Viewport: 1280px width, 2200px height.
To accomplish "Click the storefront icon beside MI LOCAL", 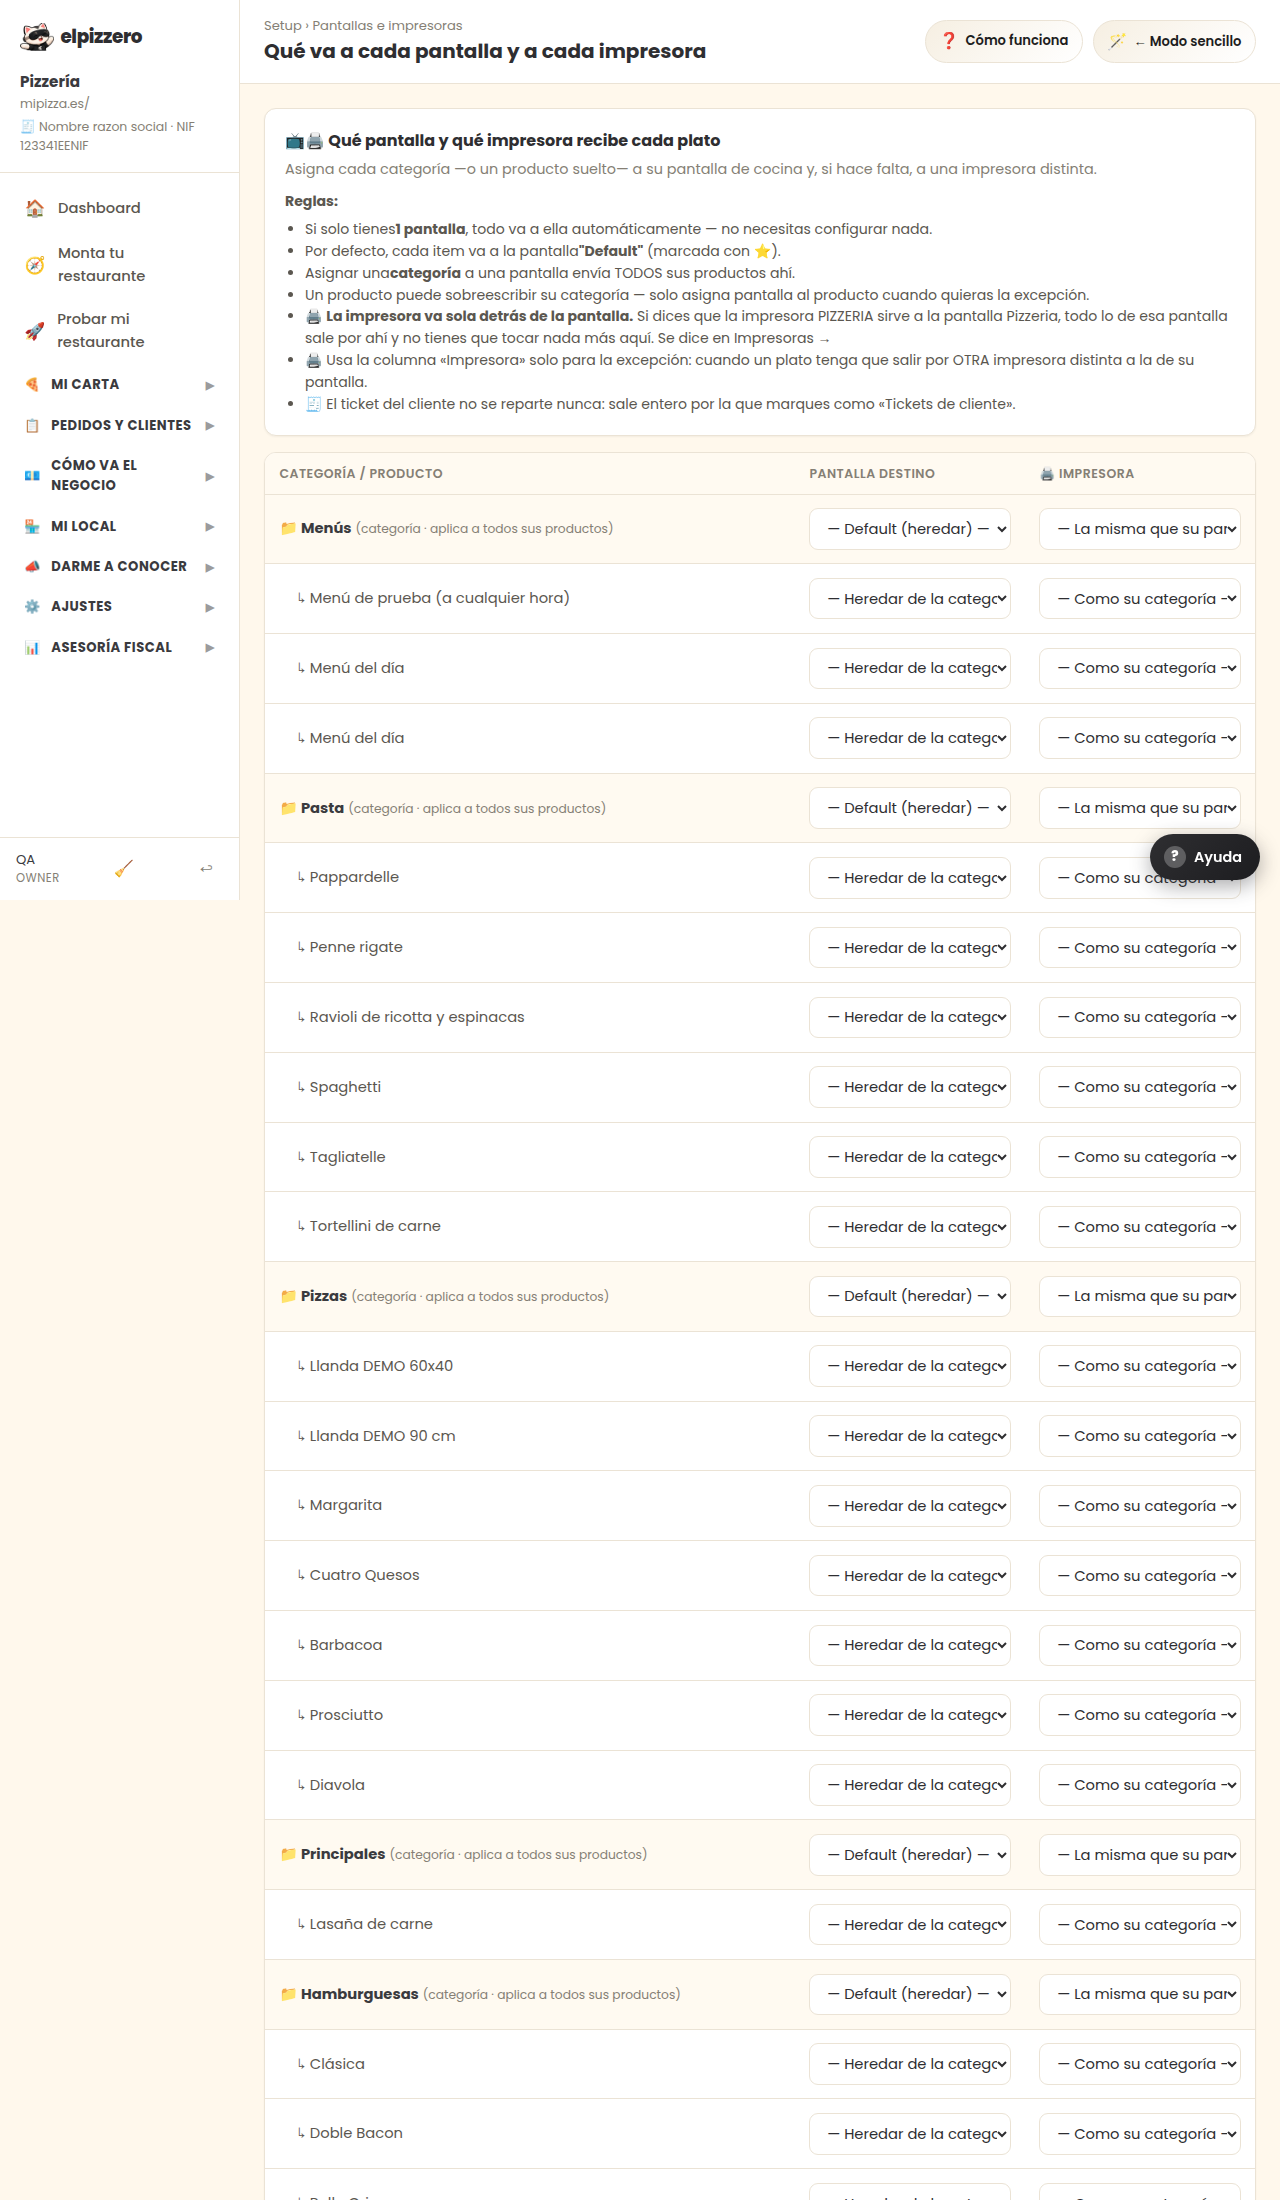I will pos(32,526).
